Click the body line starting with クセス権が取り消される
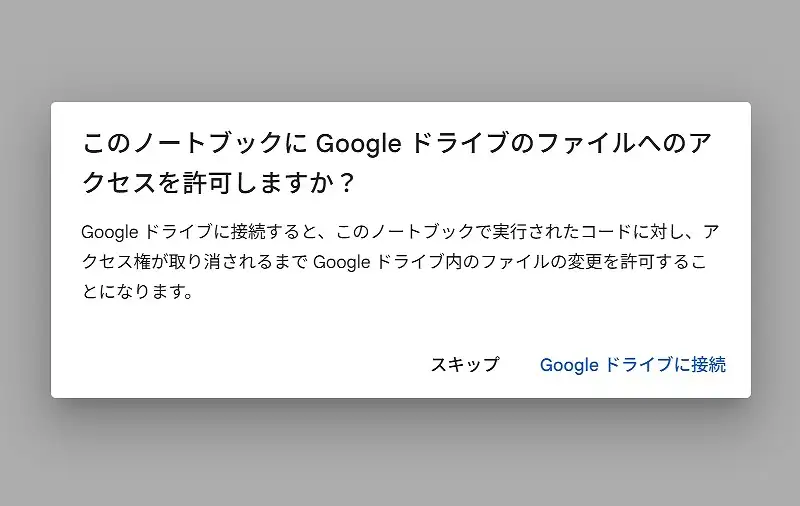The image size is (800, 506). pyautogui.click(x=400, y=264)
